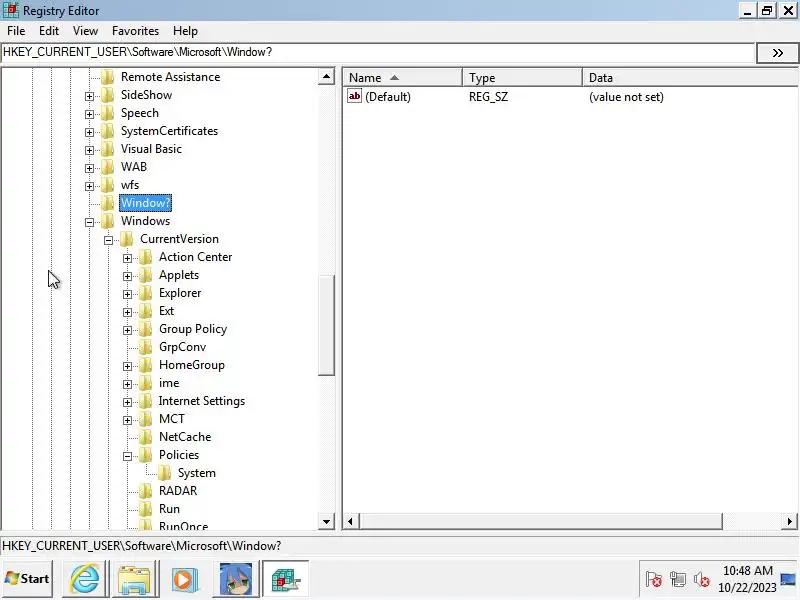Open the Favorites menu
This screenshot has height=600, width=800.
135,31
